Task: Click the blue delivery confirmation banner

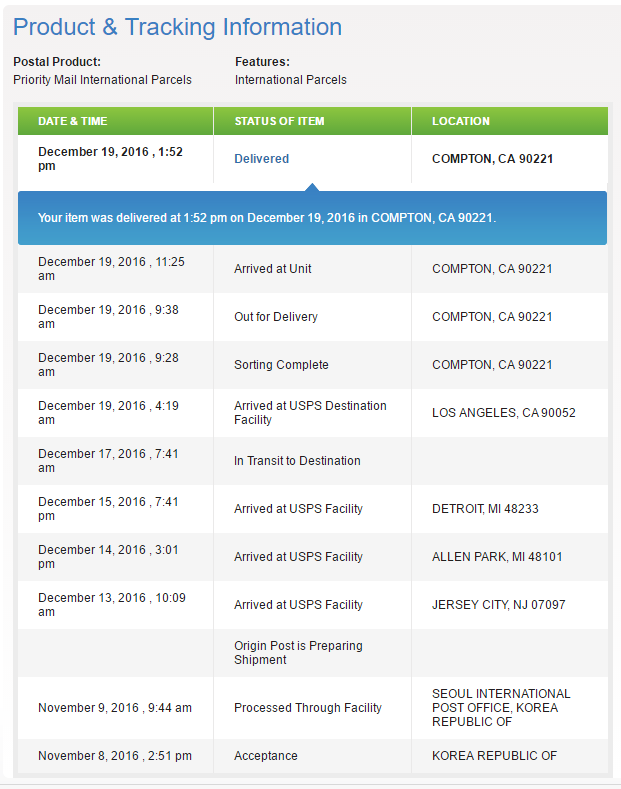Action: [x=312, y=217]
